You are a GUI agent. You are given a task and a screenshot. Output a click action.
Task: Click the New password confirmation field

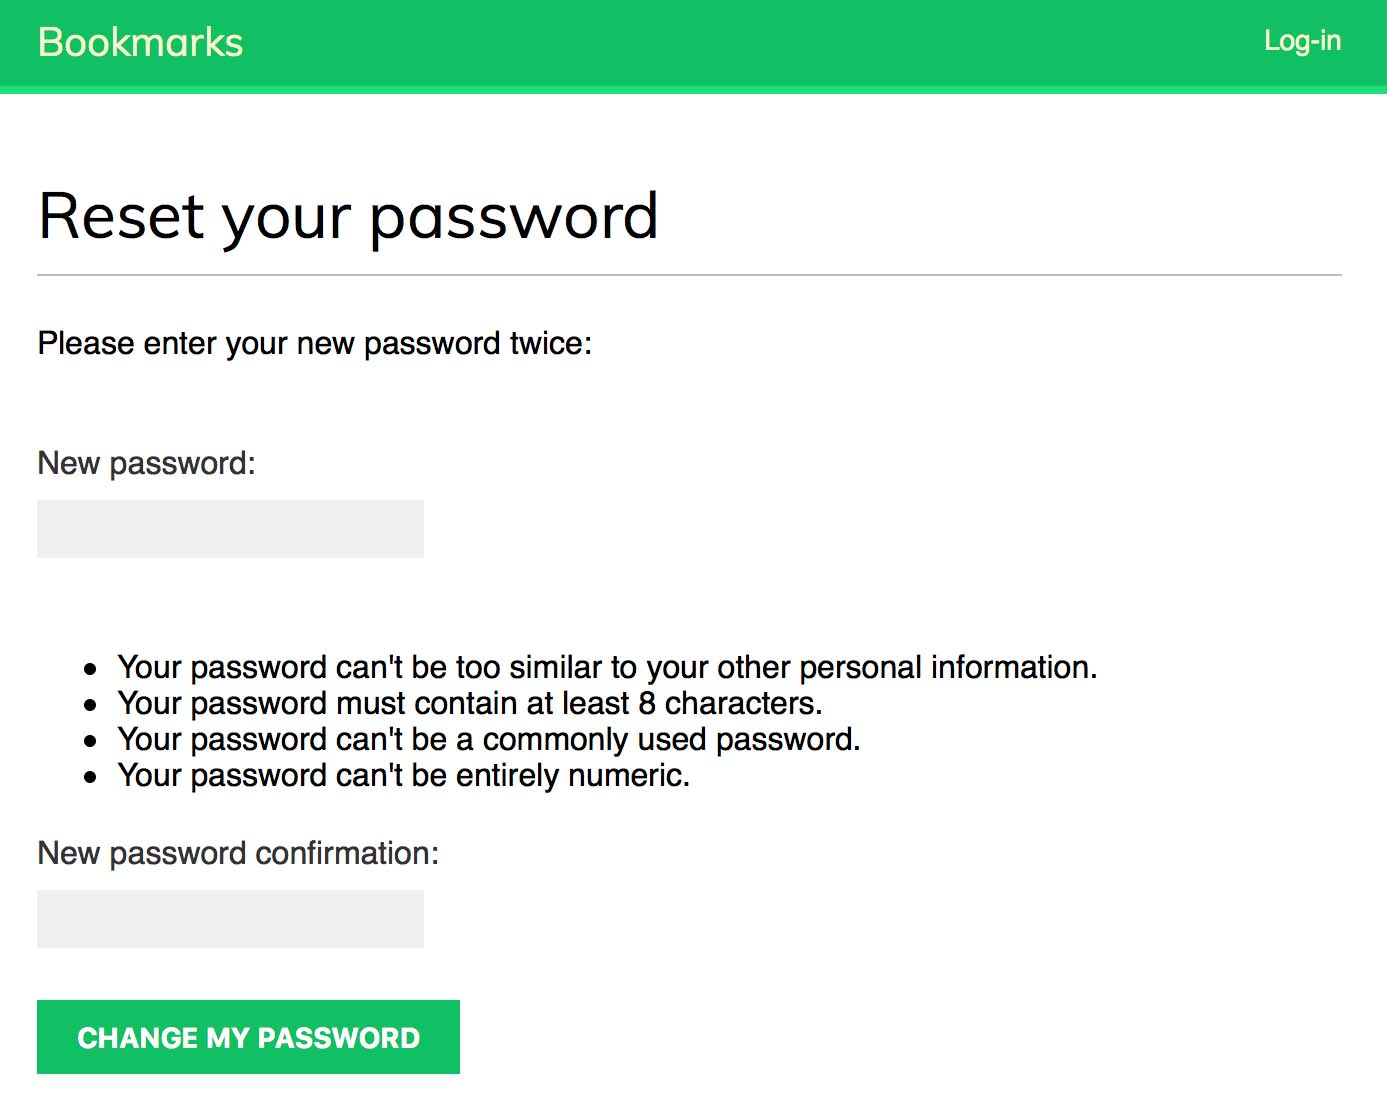(230, 919)
